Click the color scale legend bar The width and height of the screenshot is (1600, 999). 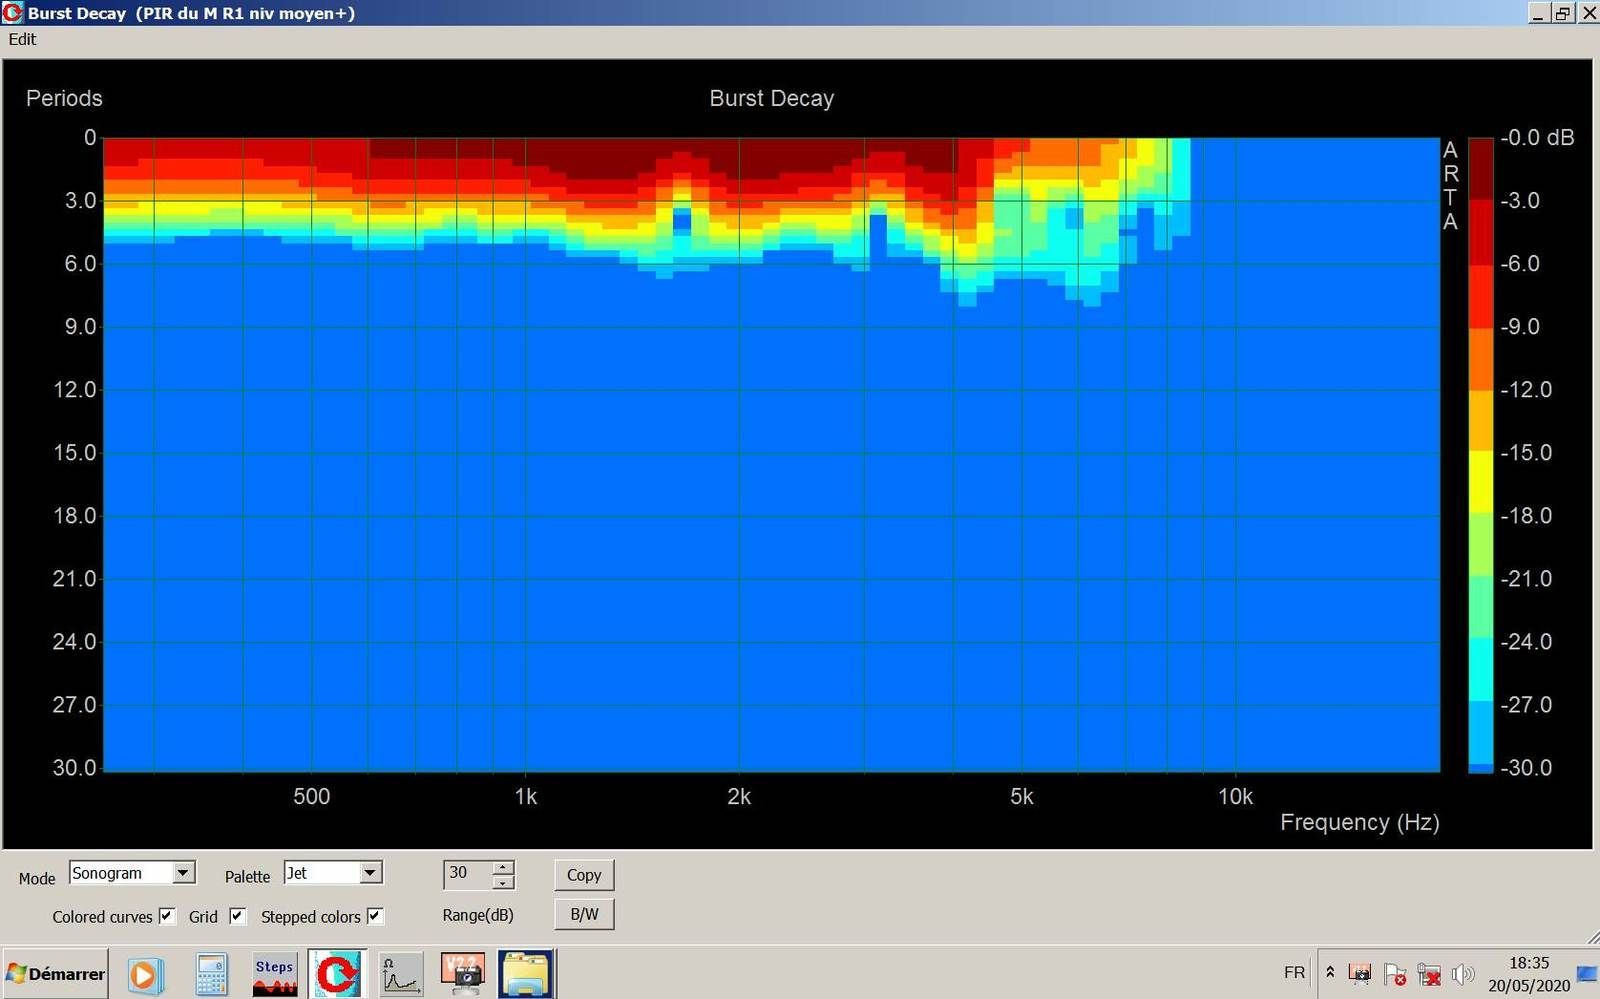(1480, 455)
